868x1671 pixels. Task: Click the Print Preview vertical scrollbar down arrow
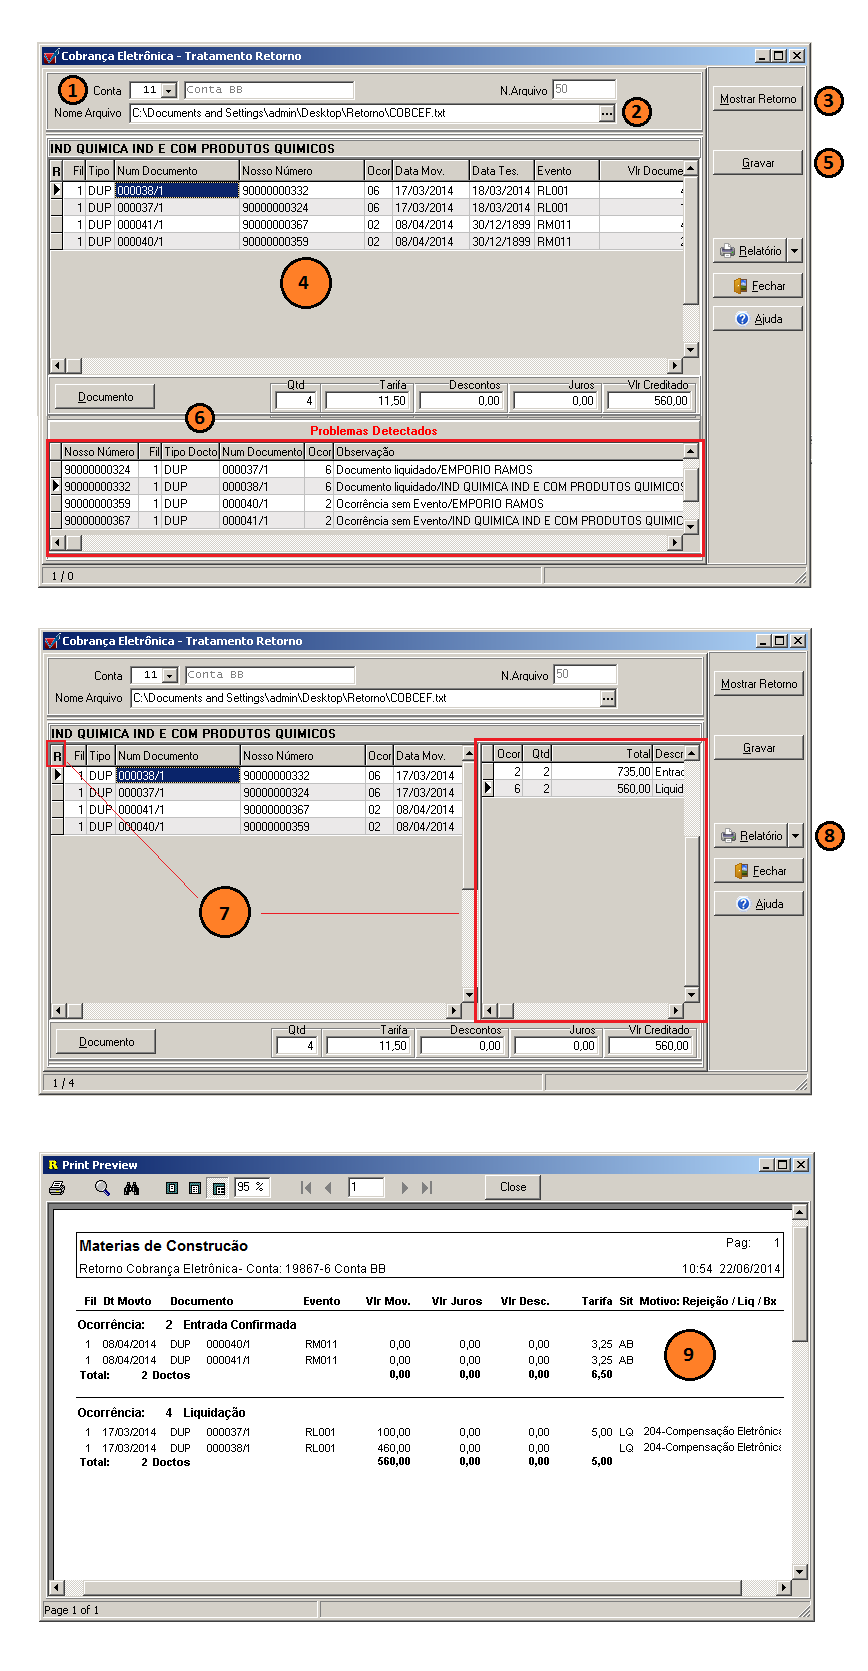click(799, 1571)
